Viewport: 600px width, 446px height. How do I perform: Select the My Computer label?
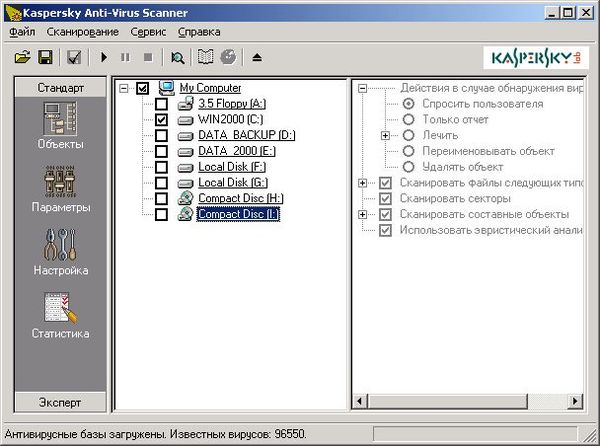[x=210, y=88]
